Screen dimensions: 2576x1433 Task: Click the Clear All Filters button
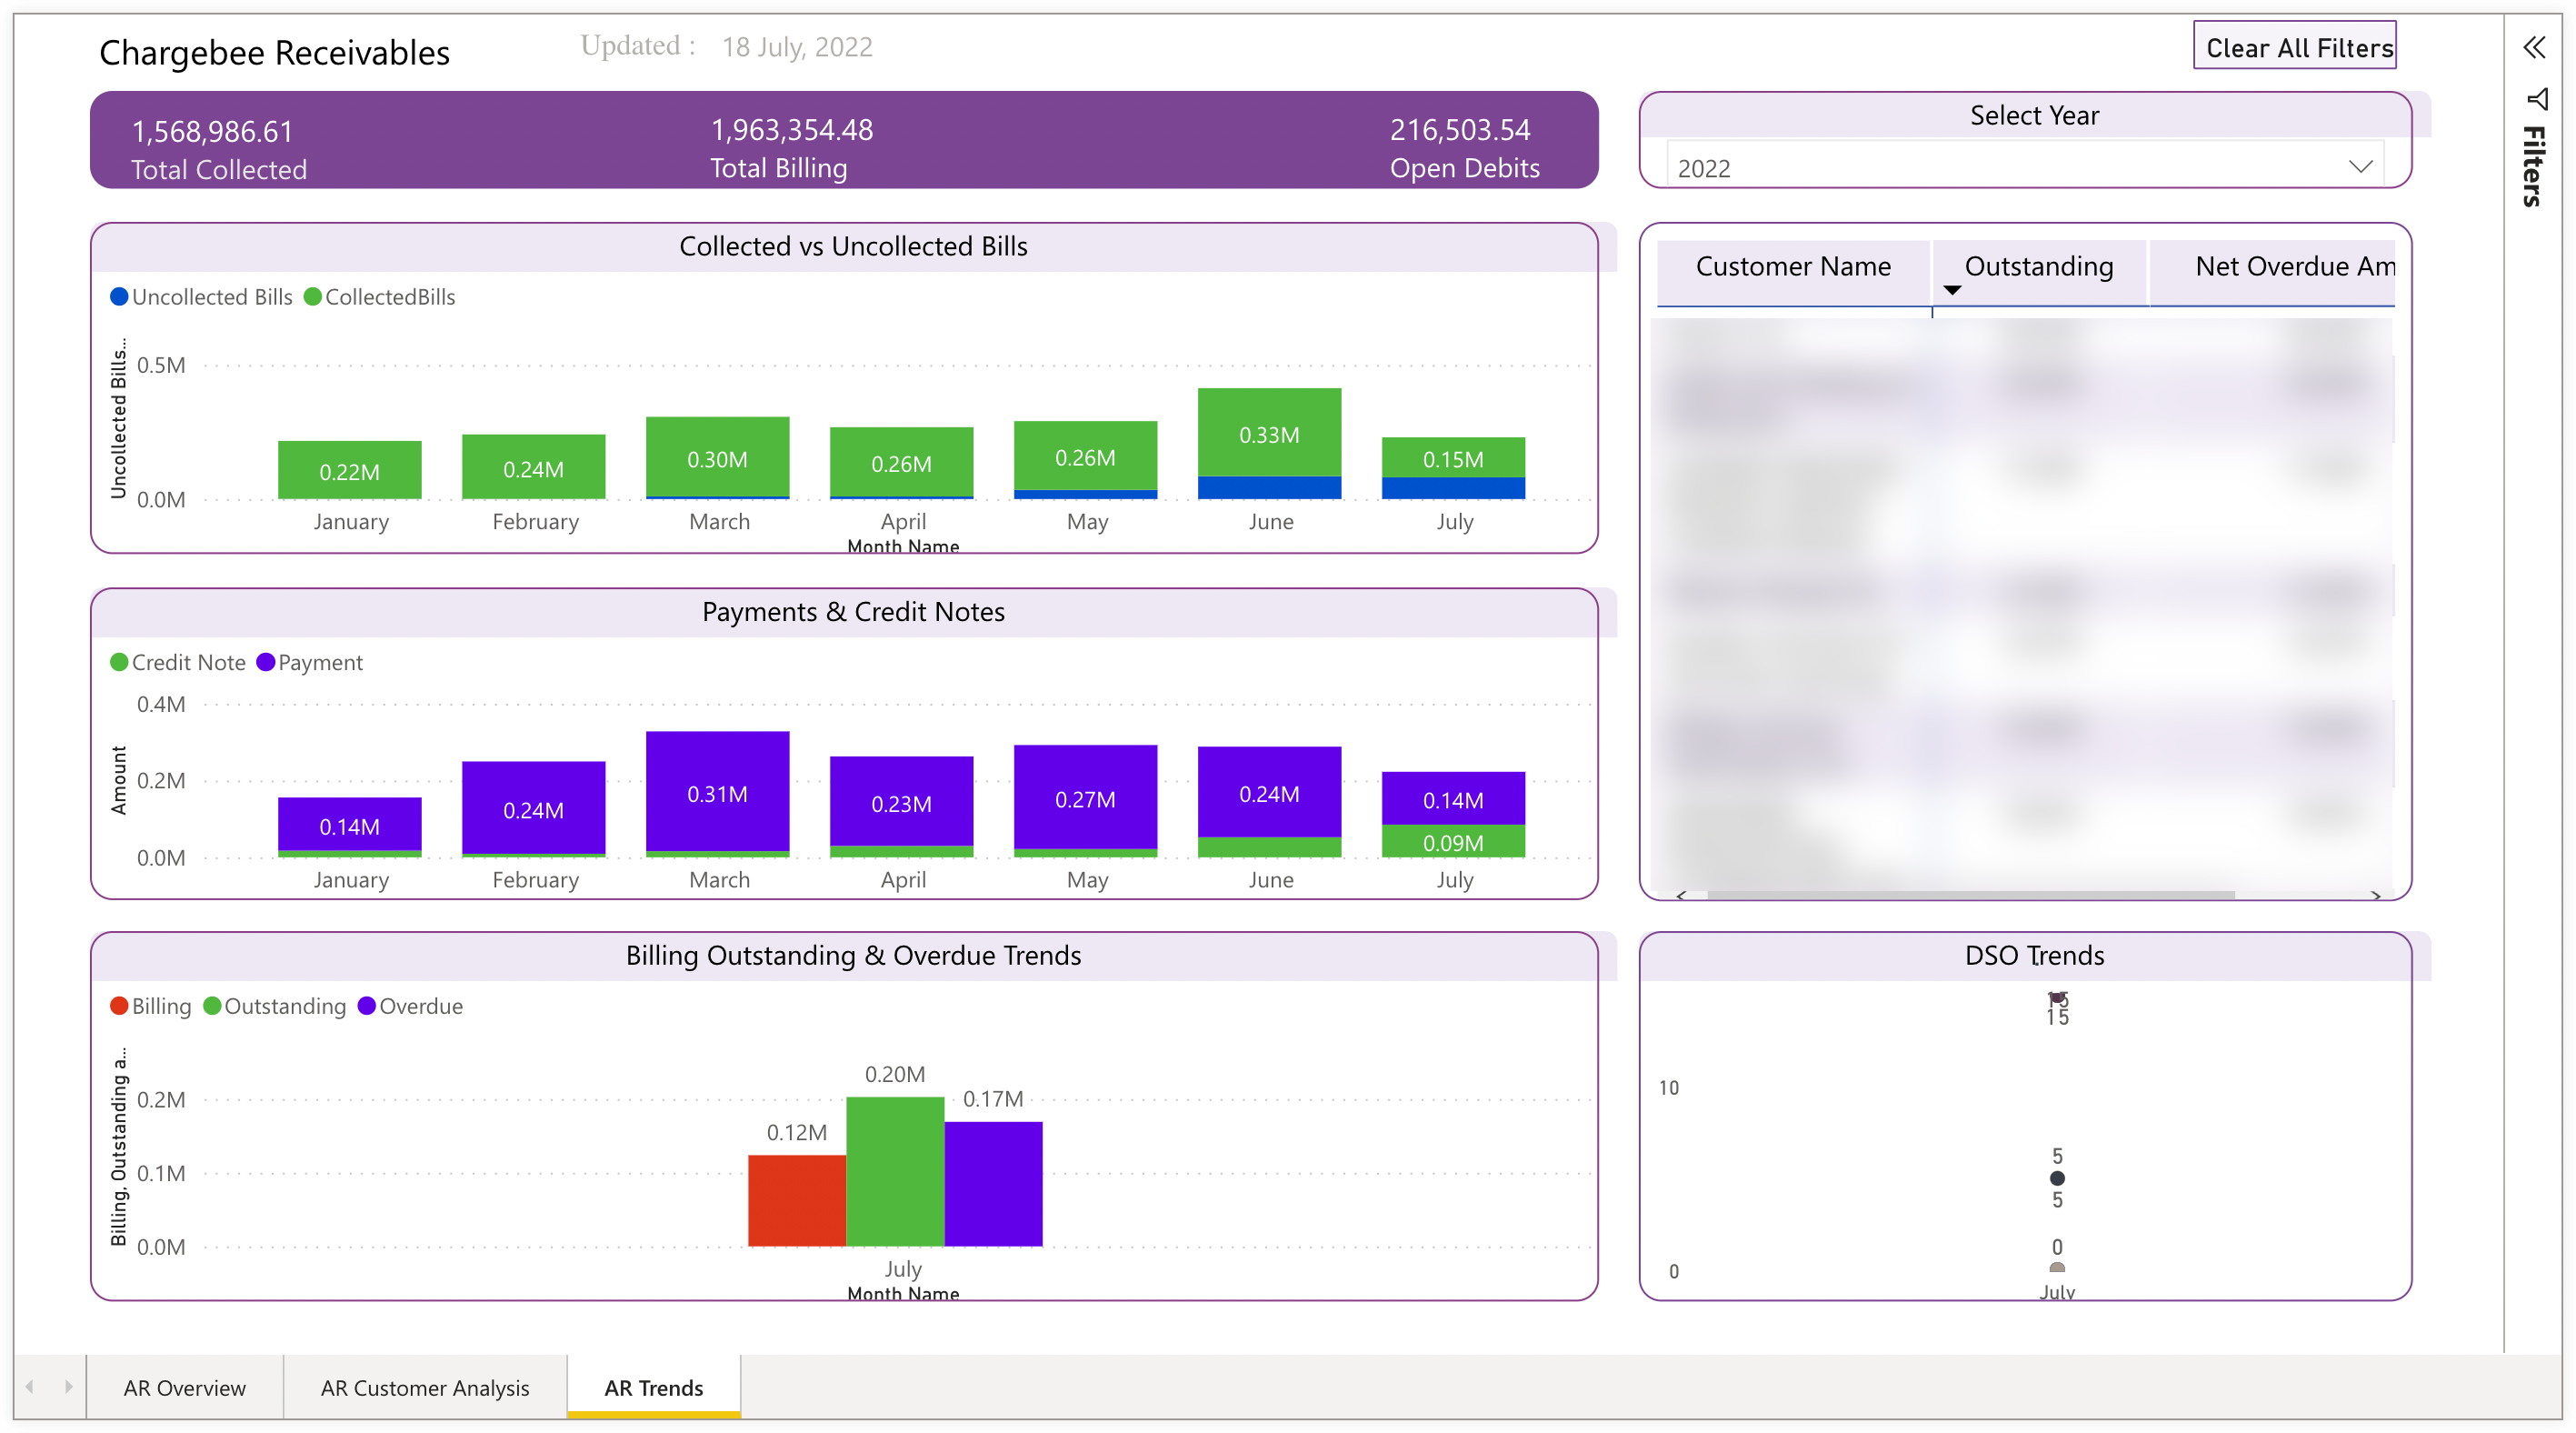(2294, 46)
